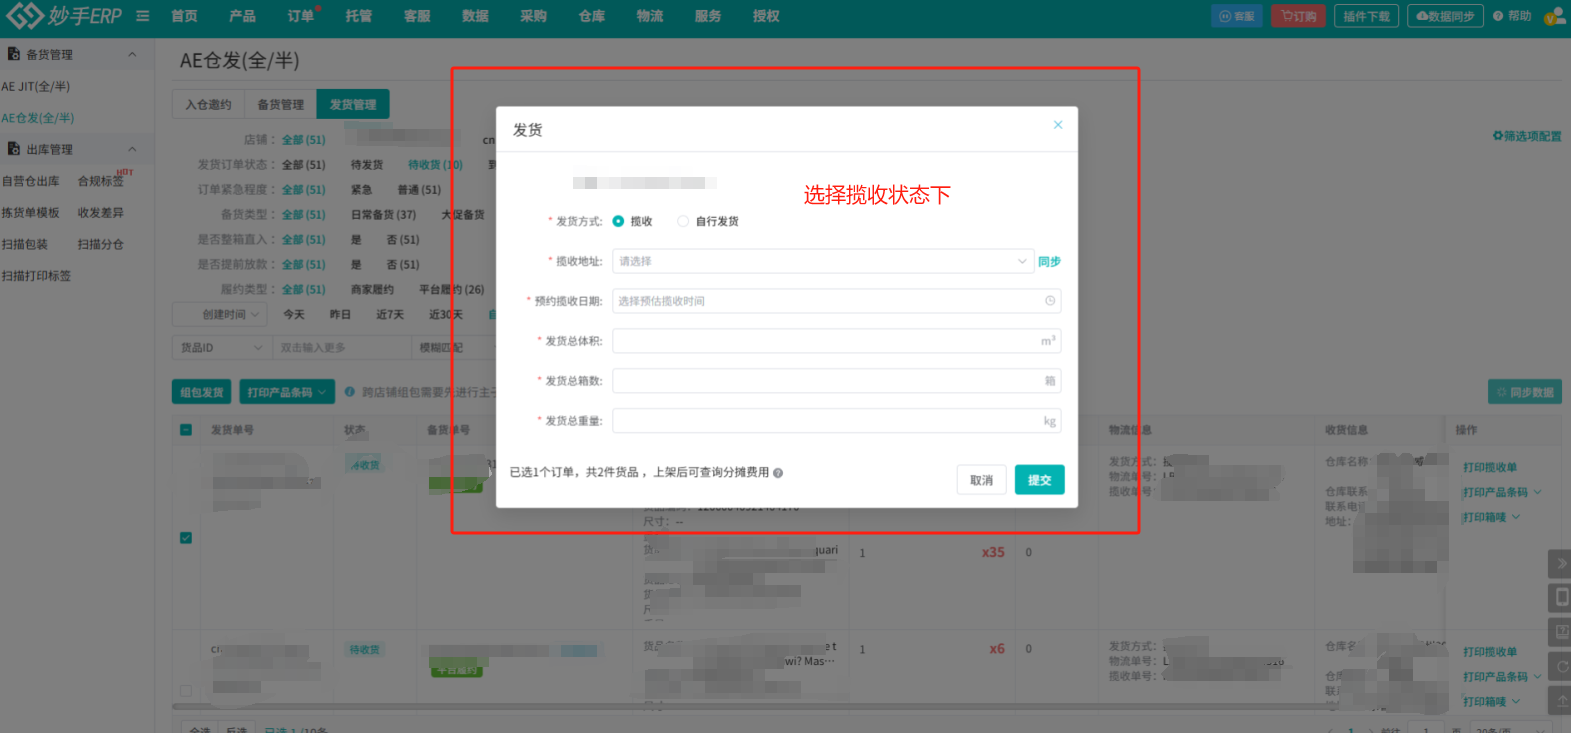Screen dimensions: 1571x733
Task: Open AE JIT(全/半) in sidebar
Action: pos(36,86)
